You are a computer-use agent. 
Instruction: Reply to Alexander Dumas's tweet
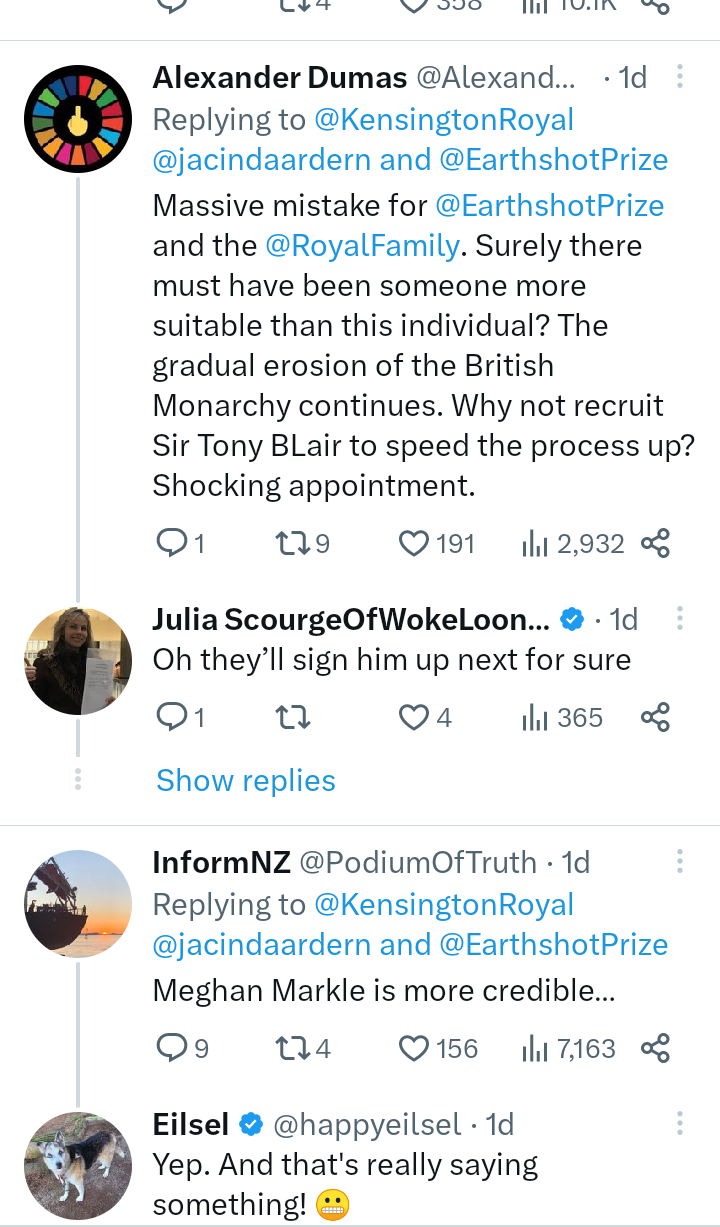click(172, 543)
